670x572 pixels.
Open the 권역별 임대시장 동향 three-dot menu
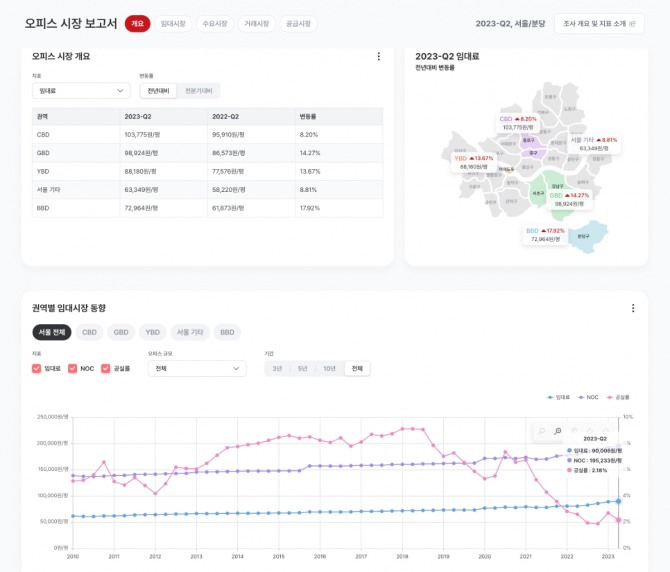point(631,308)
